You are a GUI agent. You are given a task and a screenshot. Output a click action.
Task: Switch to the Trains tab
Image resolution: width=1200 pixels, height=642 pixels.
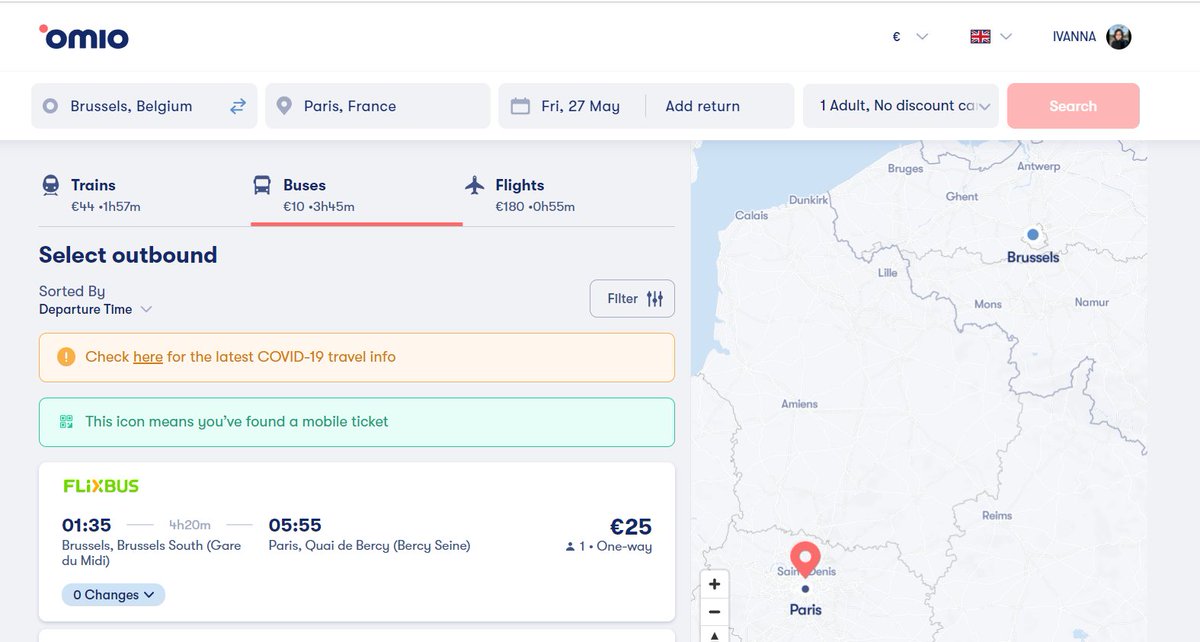pyautogui.click(x=144, y=195)
